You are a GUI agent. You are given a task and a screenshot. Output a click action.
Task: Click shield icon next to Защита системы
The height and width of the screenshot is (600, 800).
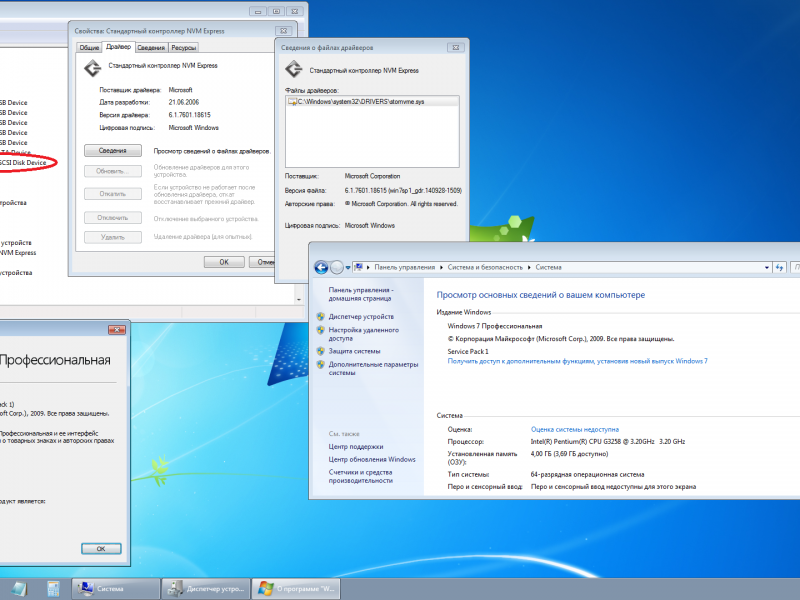tap(320, 351)
